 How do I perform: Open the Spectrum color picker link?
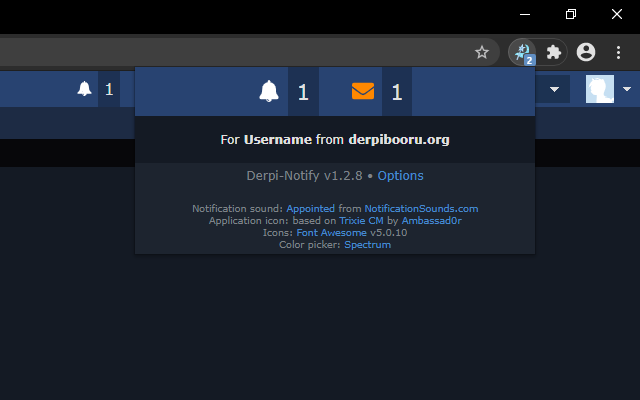coord(367,245)
